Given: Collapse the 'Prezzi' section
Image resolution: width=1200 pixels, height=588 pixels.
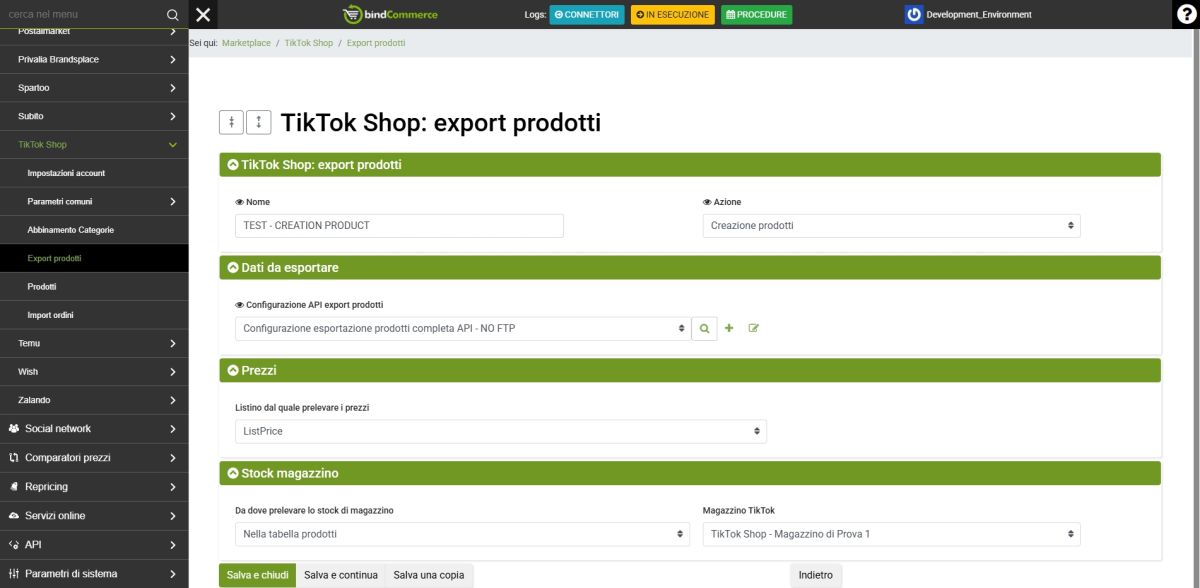Looking at the screenshot, I should point(690,370).
